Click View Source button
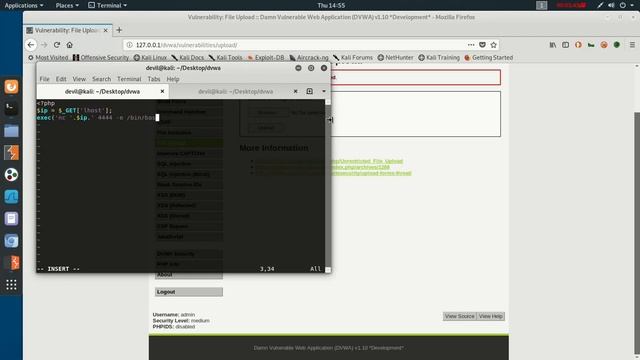The image size is (640, 360). coord(460,316)
